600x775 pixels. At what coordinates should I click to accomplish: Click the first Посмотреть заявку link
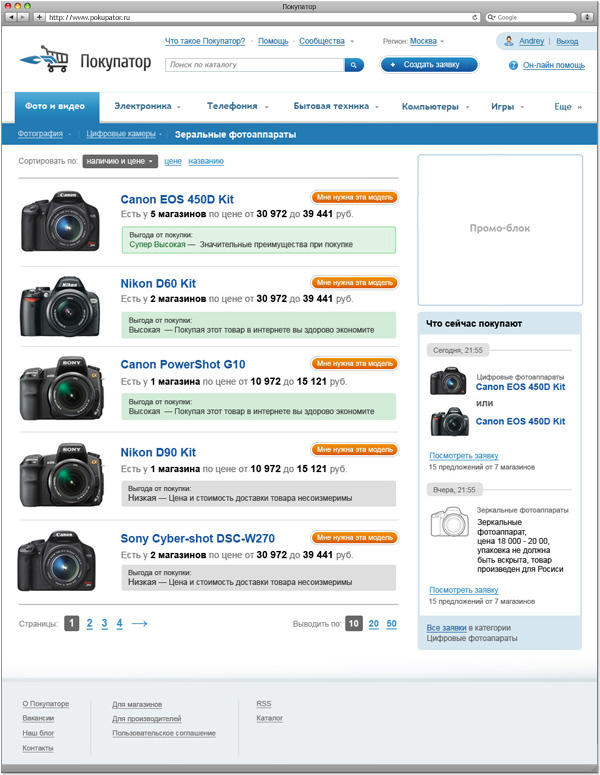coord(464,456)
